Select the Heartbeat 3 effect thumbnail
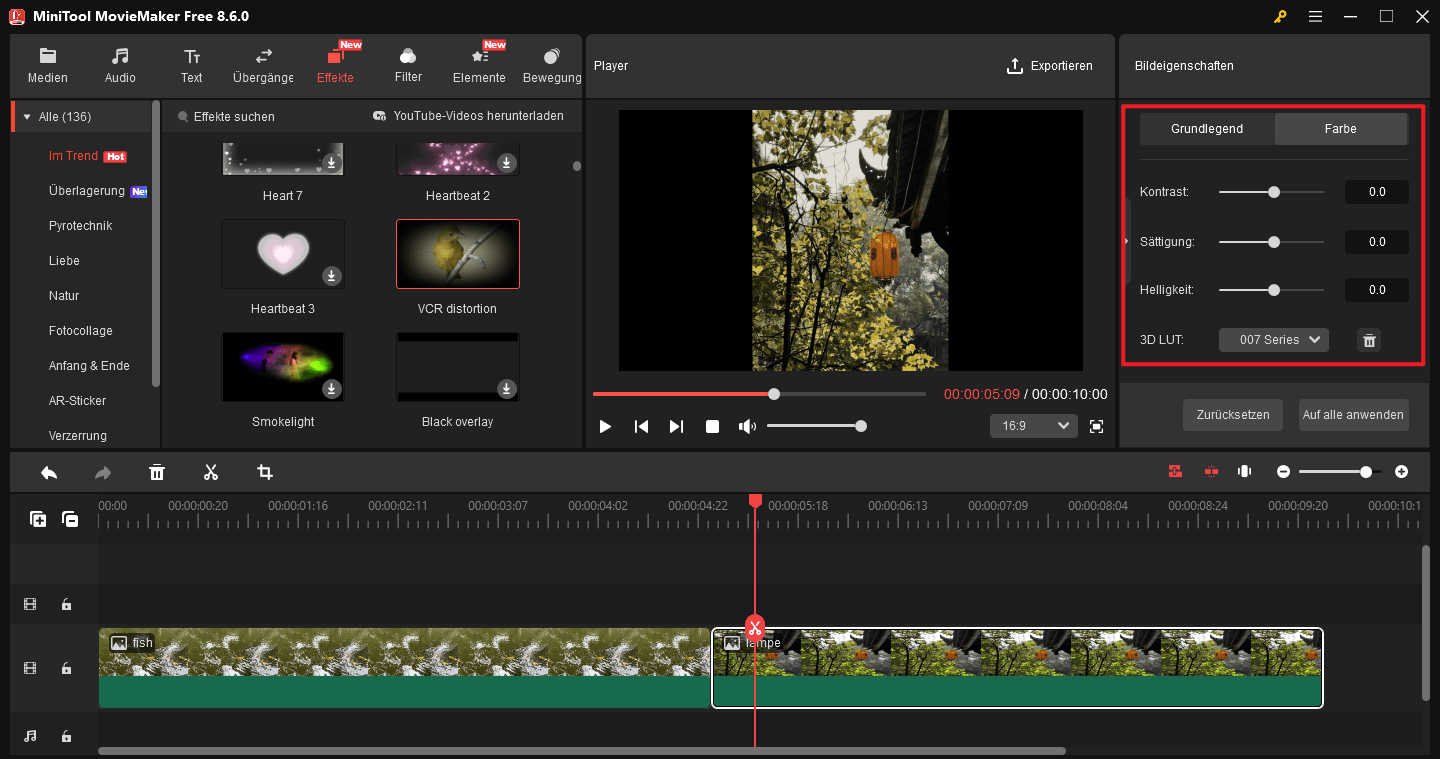Image resolution: width=1440 pixels, height=759 pixels. (283, 254)
